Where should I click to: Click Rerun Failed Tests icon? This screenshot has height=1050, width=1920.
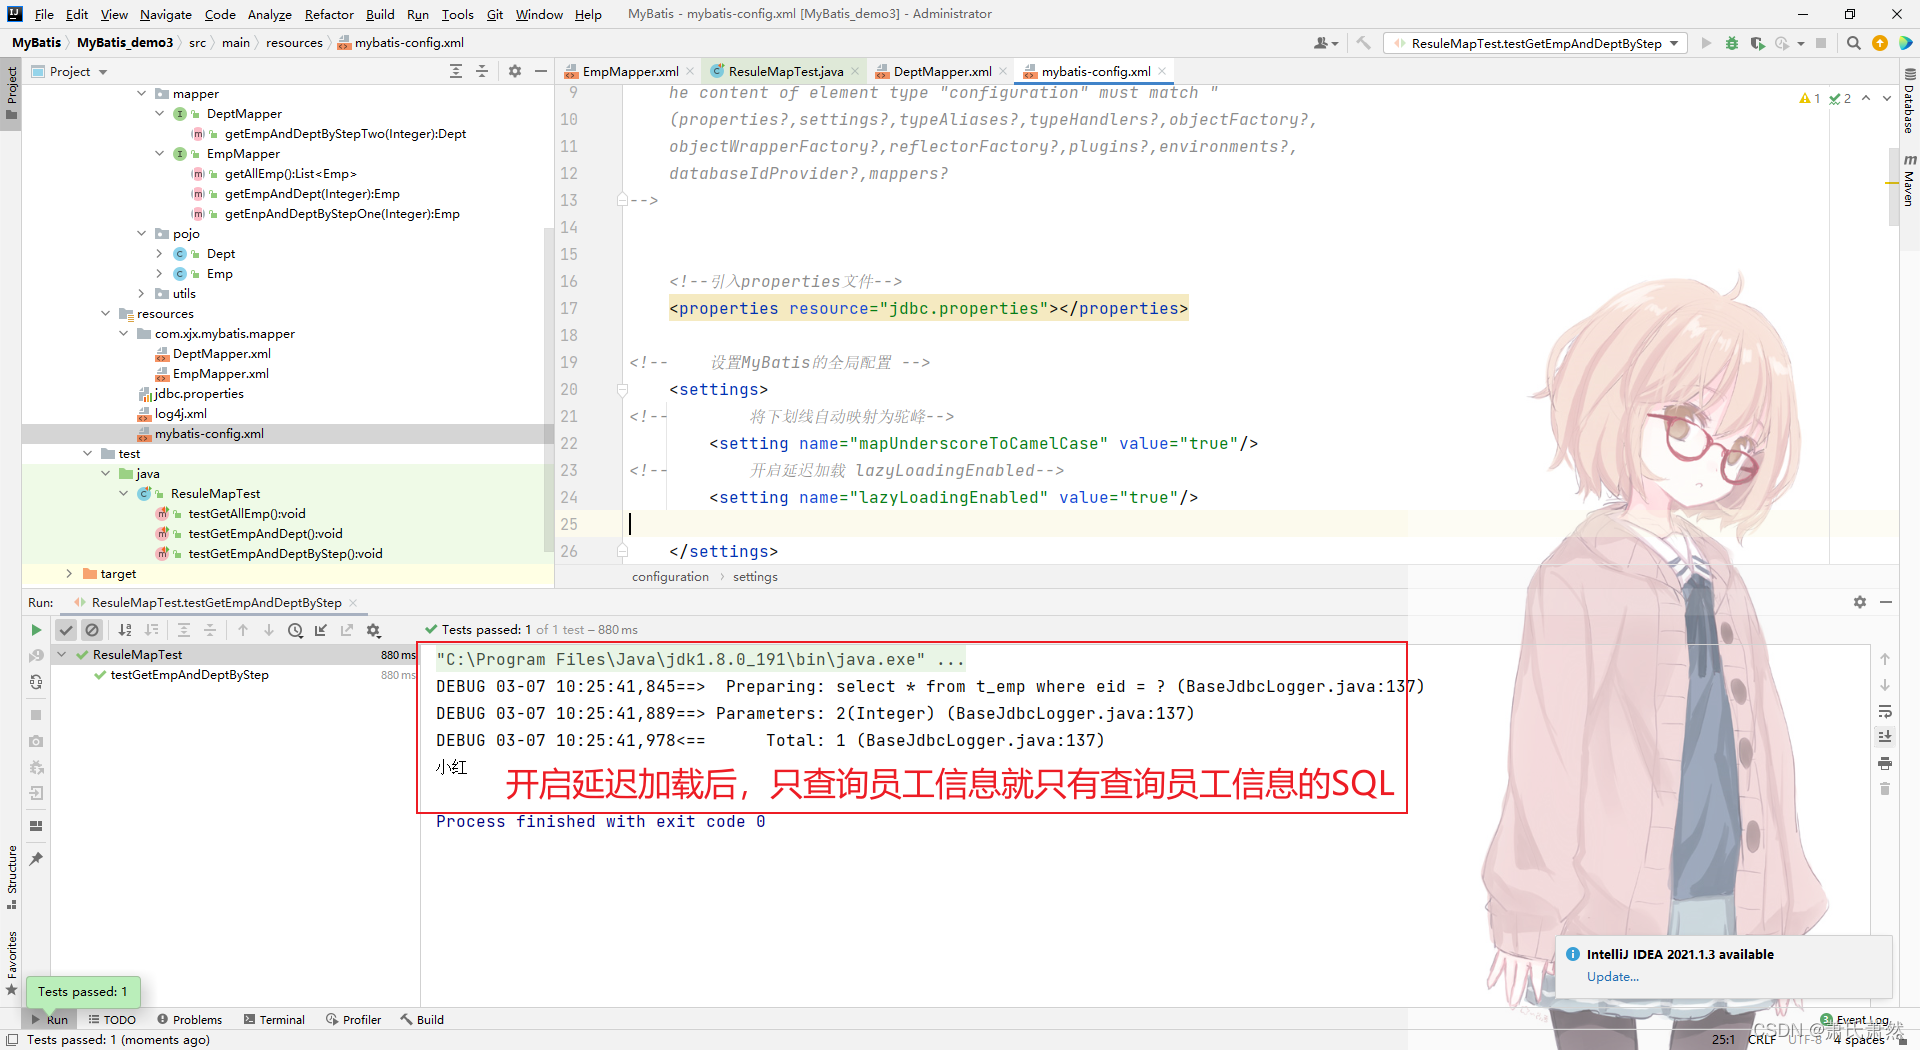[x=36, y=656]
